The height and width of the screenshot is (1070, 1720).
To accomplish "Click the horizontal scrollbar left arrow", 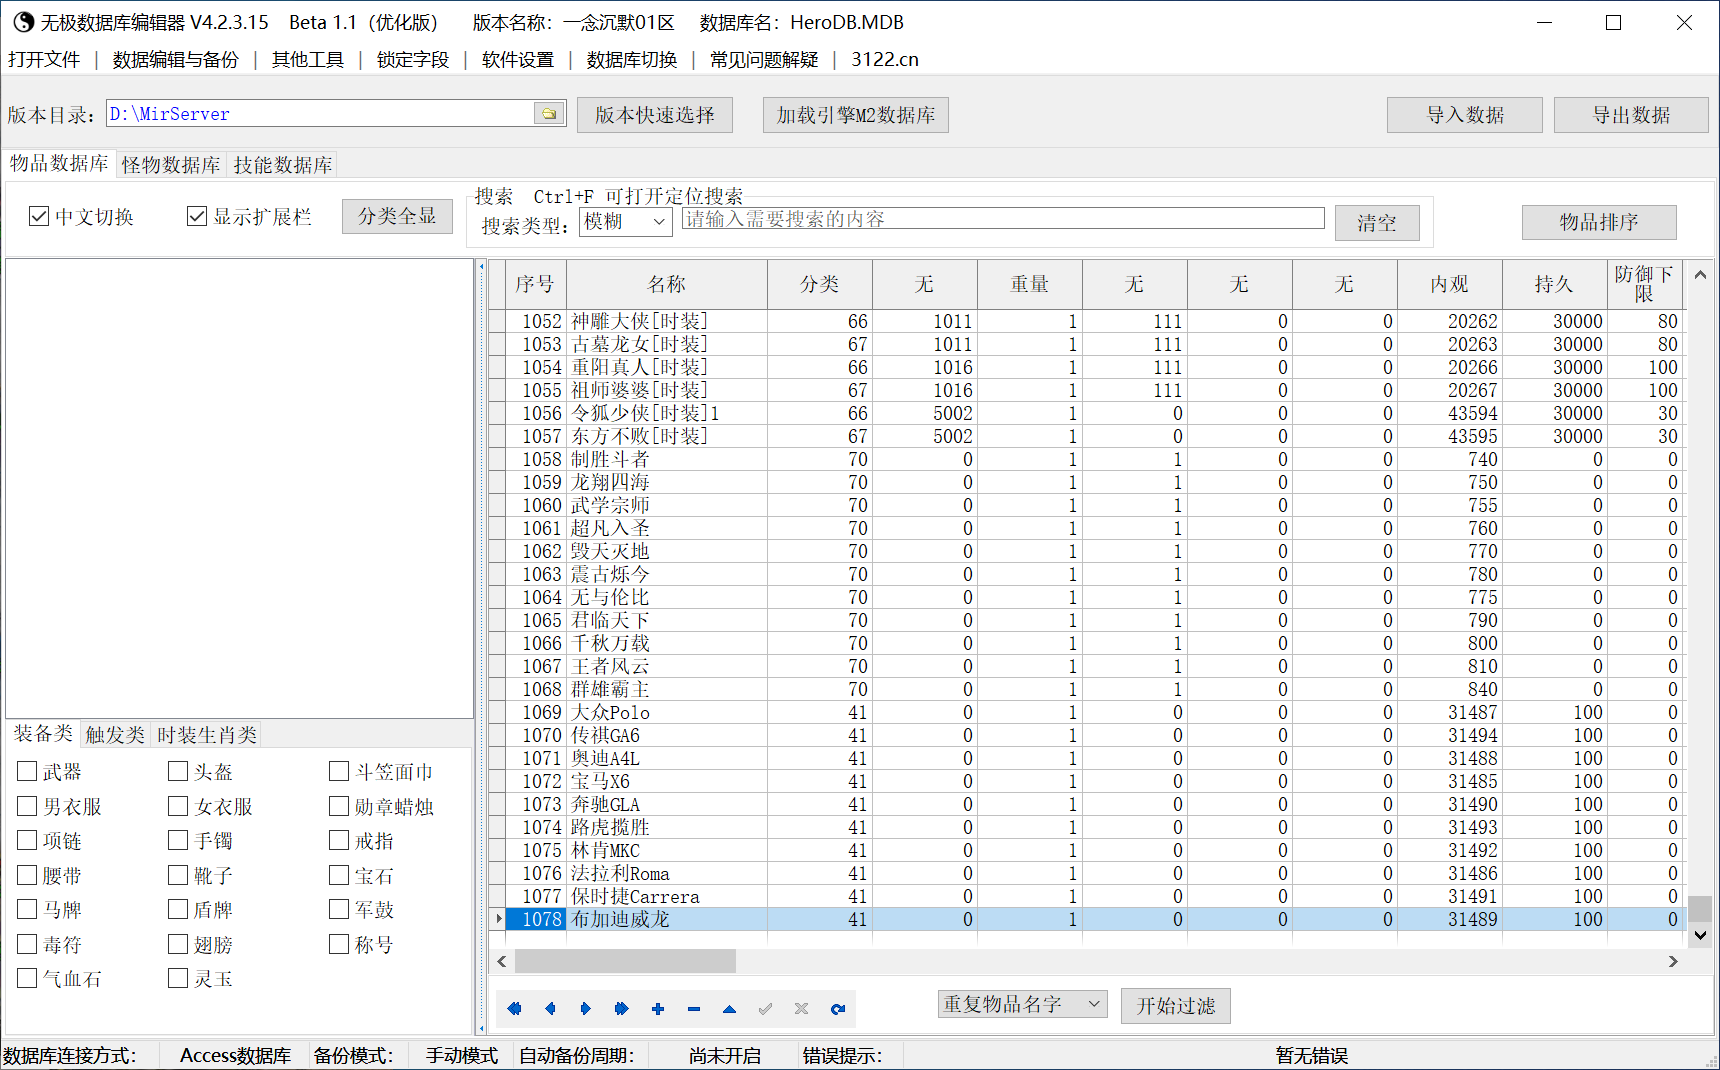I will pyautogui.click(x=502, y=961).
